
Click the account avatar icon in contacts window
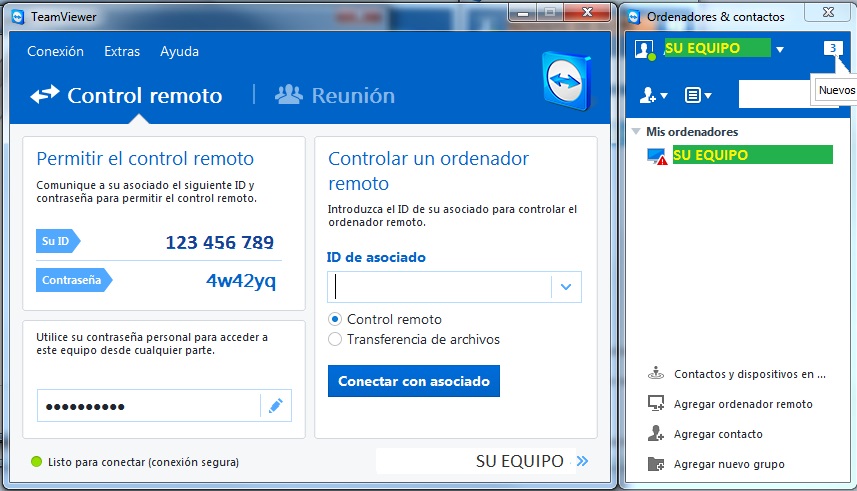coord(645,49)
